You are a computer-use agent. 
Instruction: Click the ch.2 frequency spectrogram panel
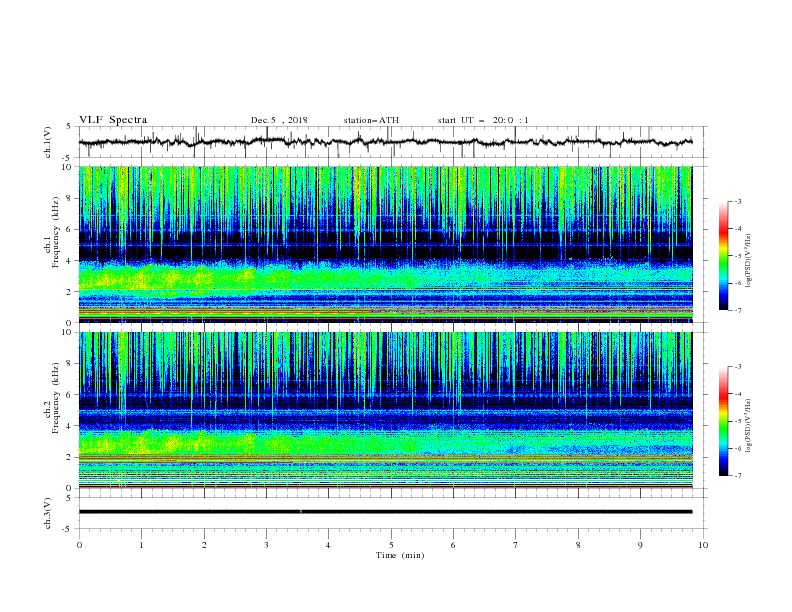[x=385, y=410]
